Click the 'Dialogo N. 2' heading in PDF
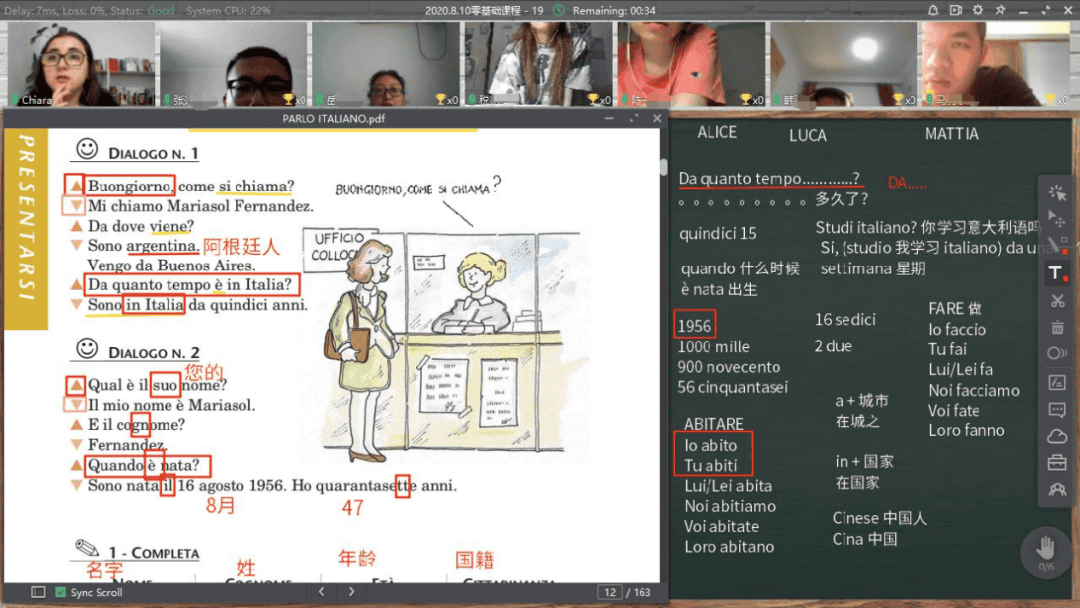1080x608 pixels. [x=154, y=353]
